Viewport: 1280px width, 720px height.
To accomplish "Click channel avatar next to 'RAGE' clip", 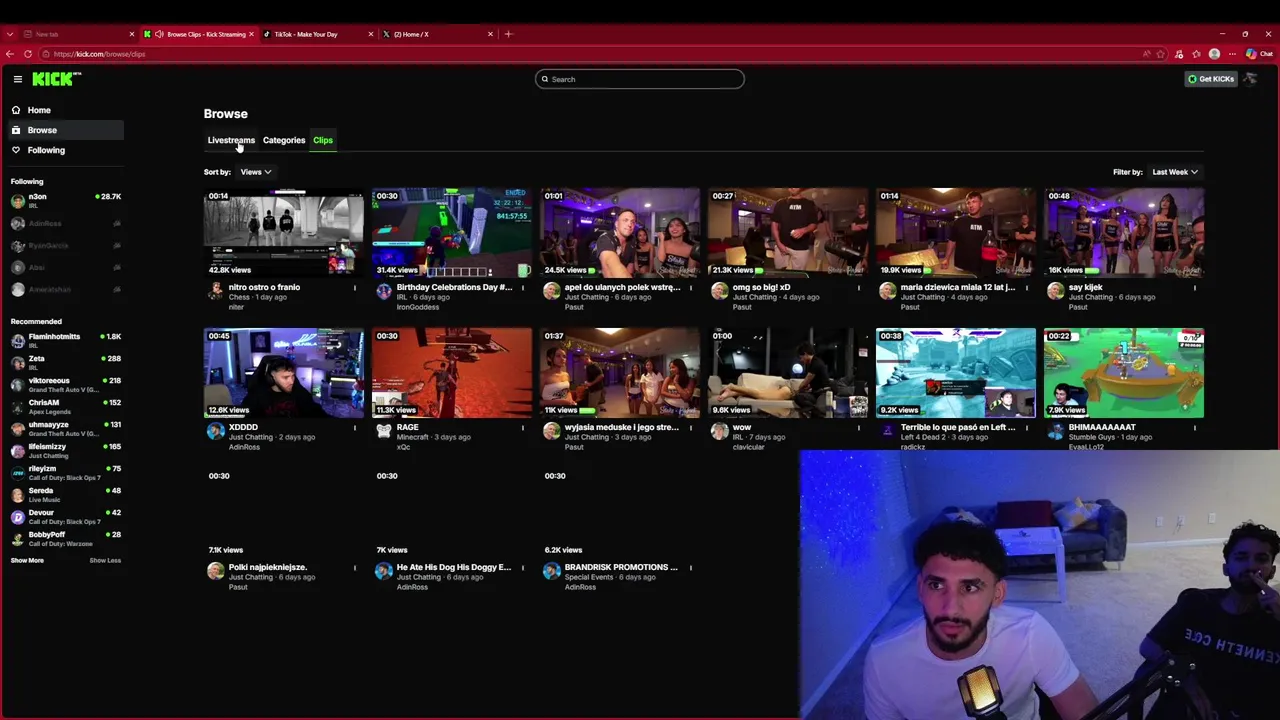I will point(384,431).
